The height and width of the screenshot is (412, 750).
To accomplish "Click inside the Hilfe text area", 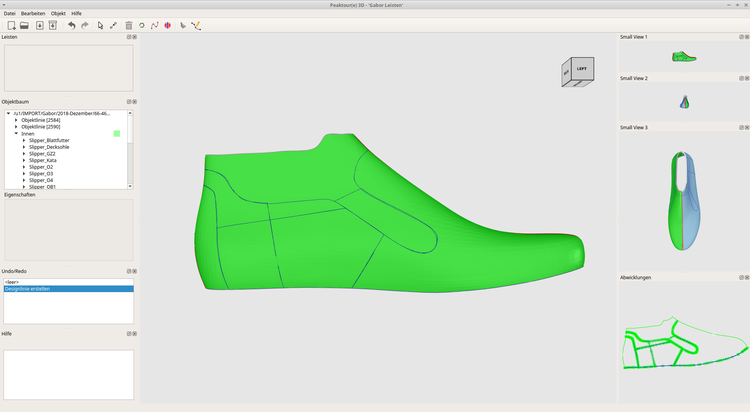I will click(x=68, y=375).
